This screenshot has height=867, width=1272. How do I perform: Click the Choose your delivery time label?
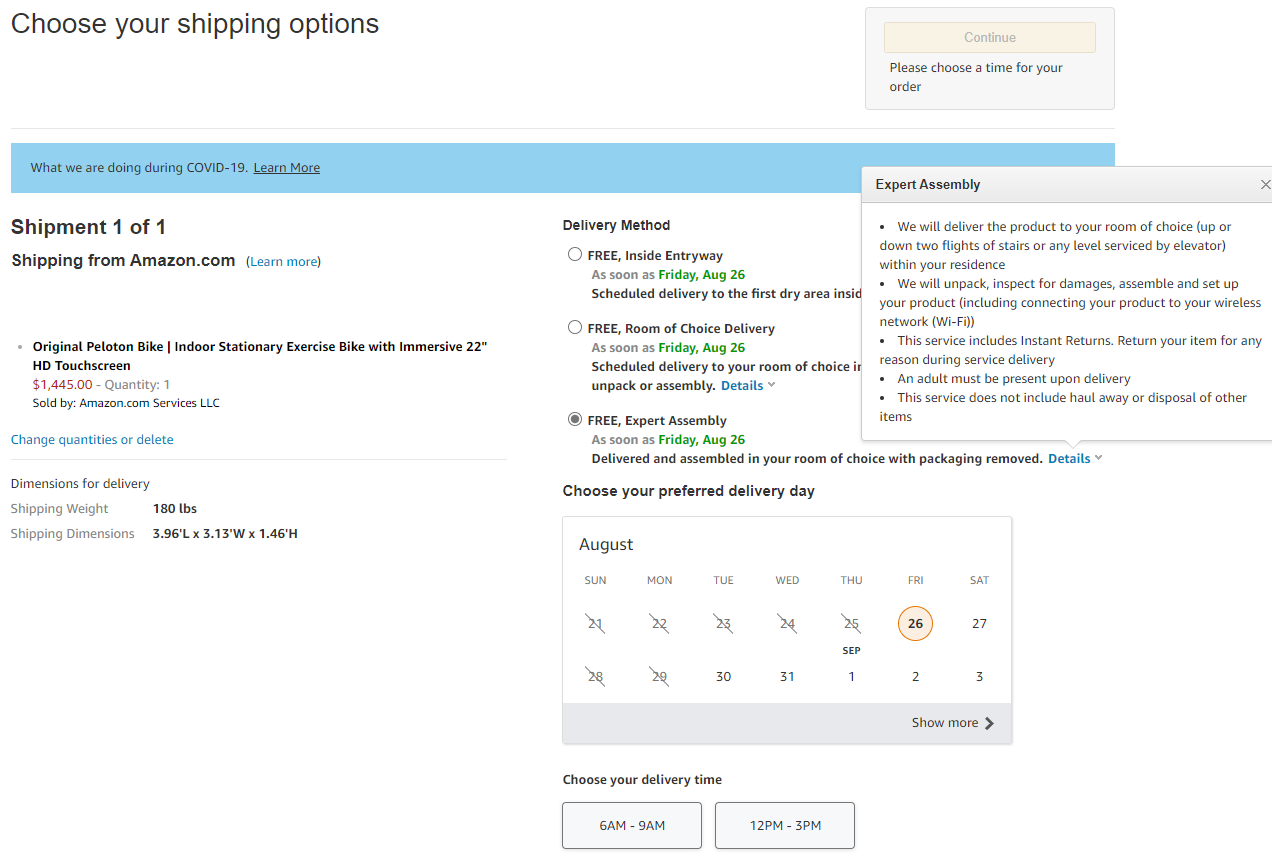tap(642, 780)
